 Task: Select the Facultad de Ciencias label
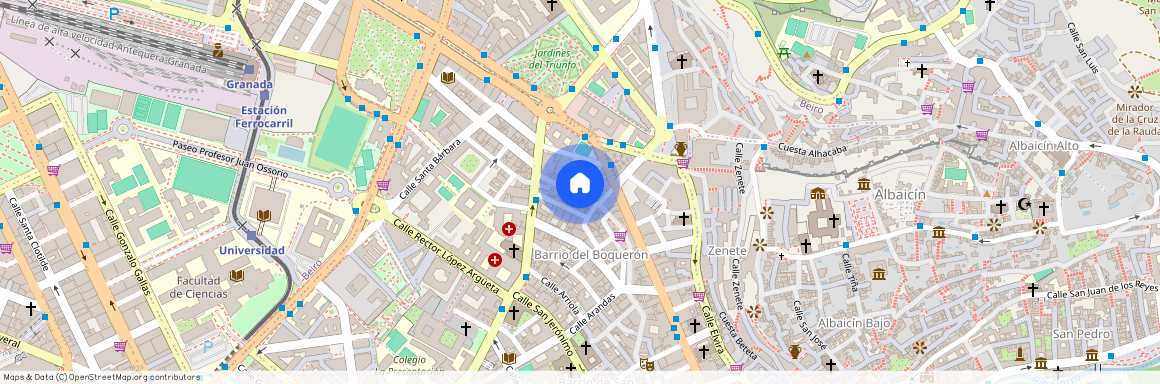point(198,287)
